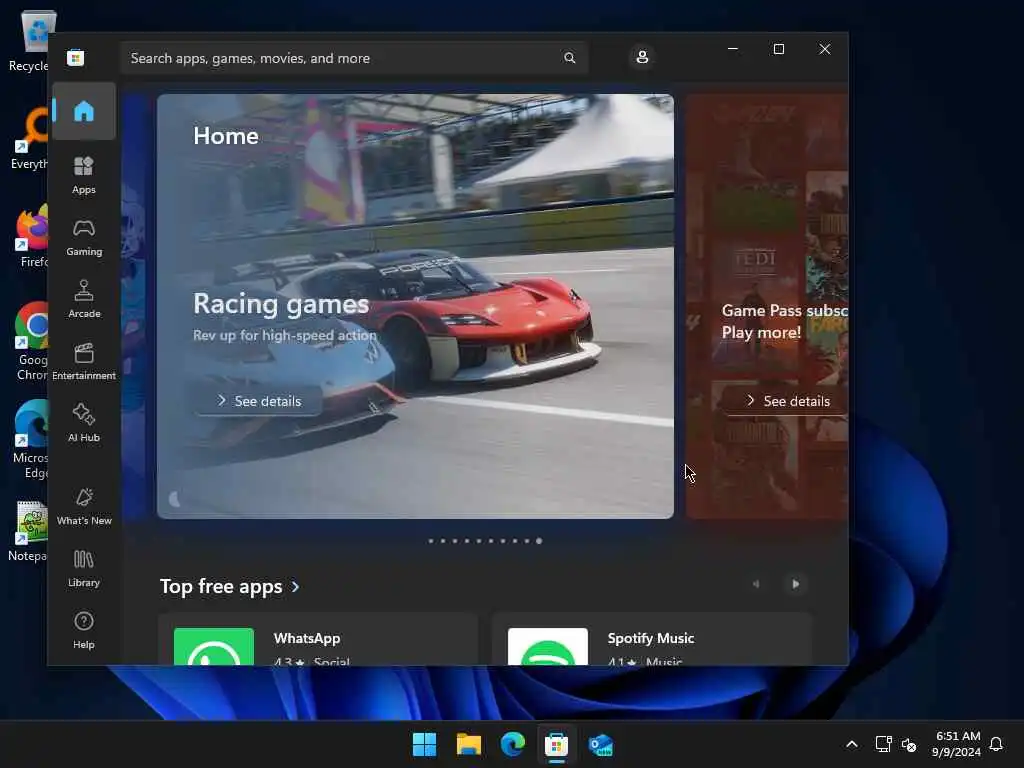Click the Top free apps heading
Screen dimensions: 1024x768
pyautogui.click(x=221, y=586)
